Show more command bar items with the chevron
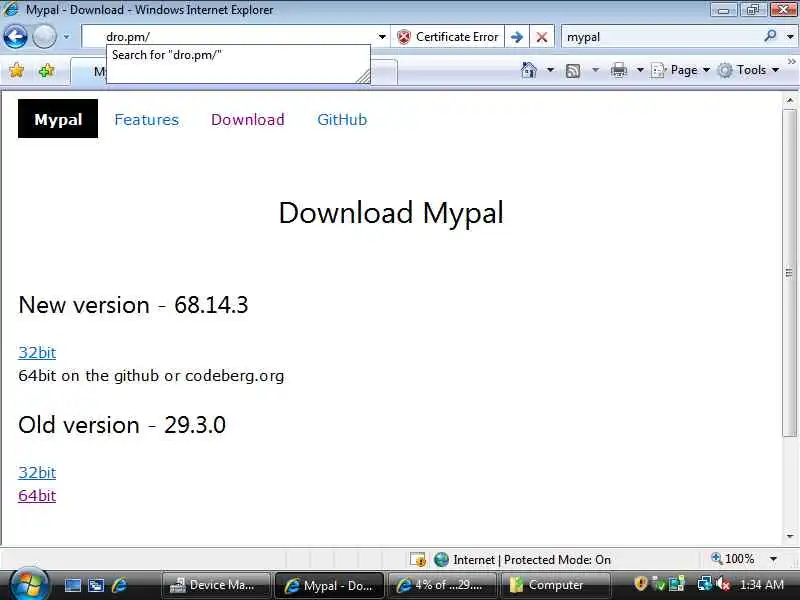Image resolution: width=800 pixels, height=600 pixels. (x=791, y=61)
